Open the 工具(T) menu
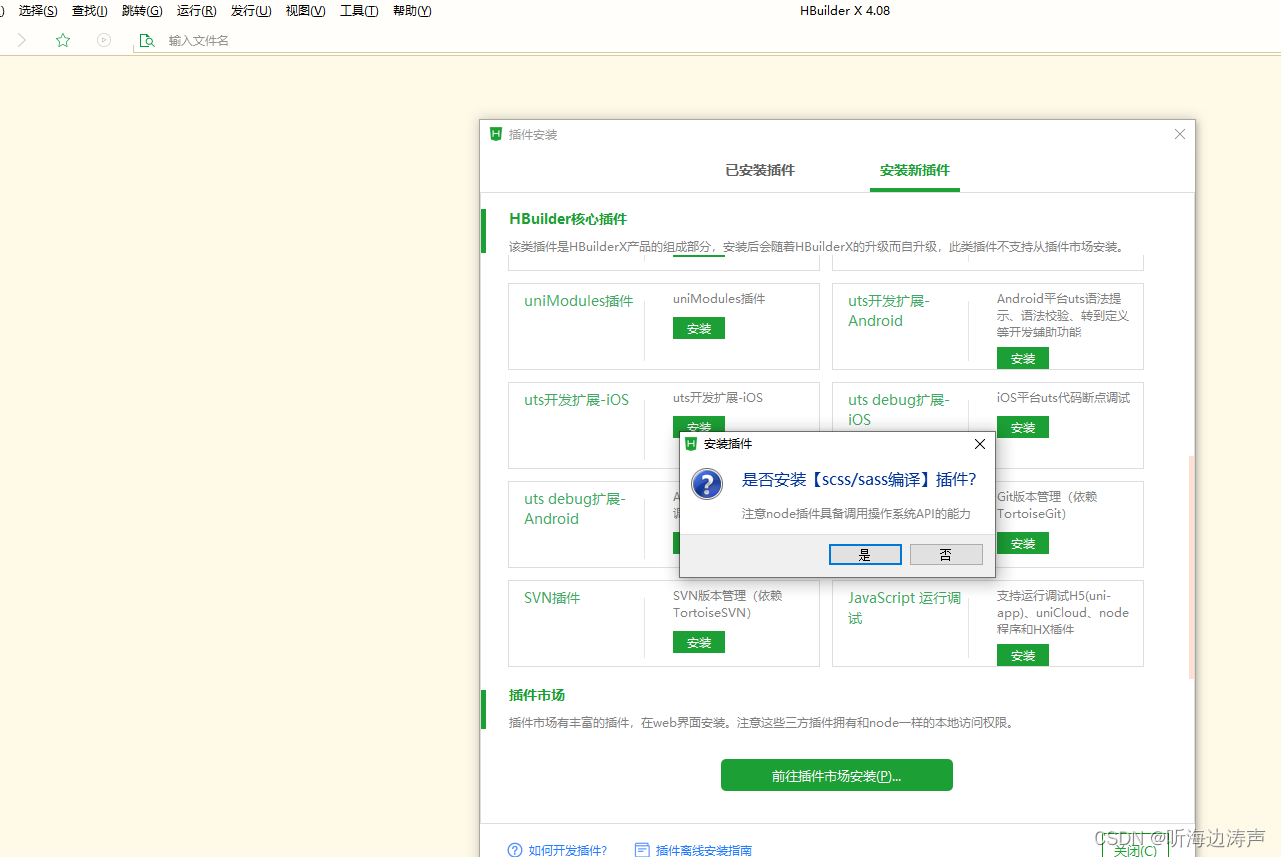This screenshot has height=857, width=1281. 359,11
